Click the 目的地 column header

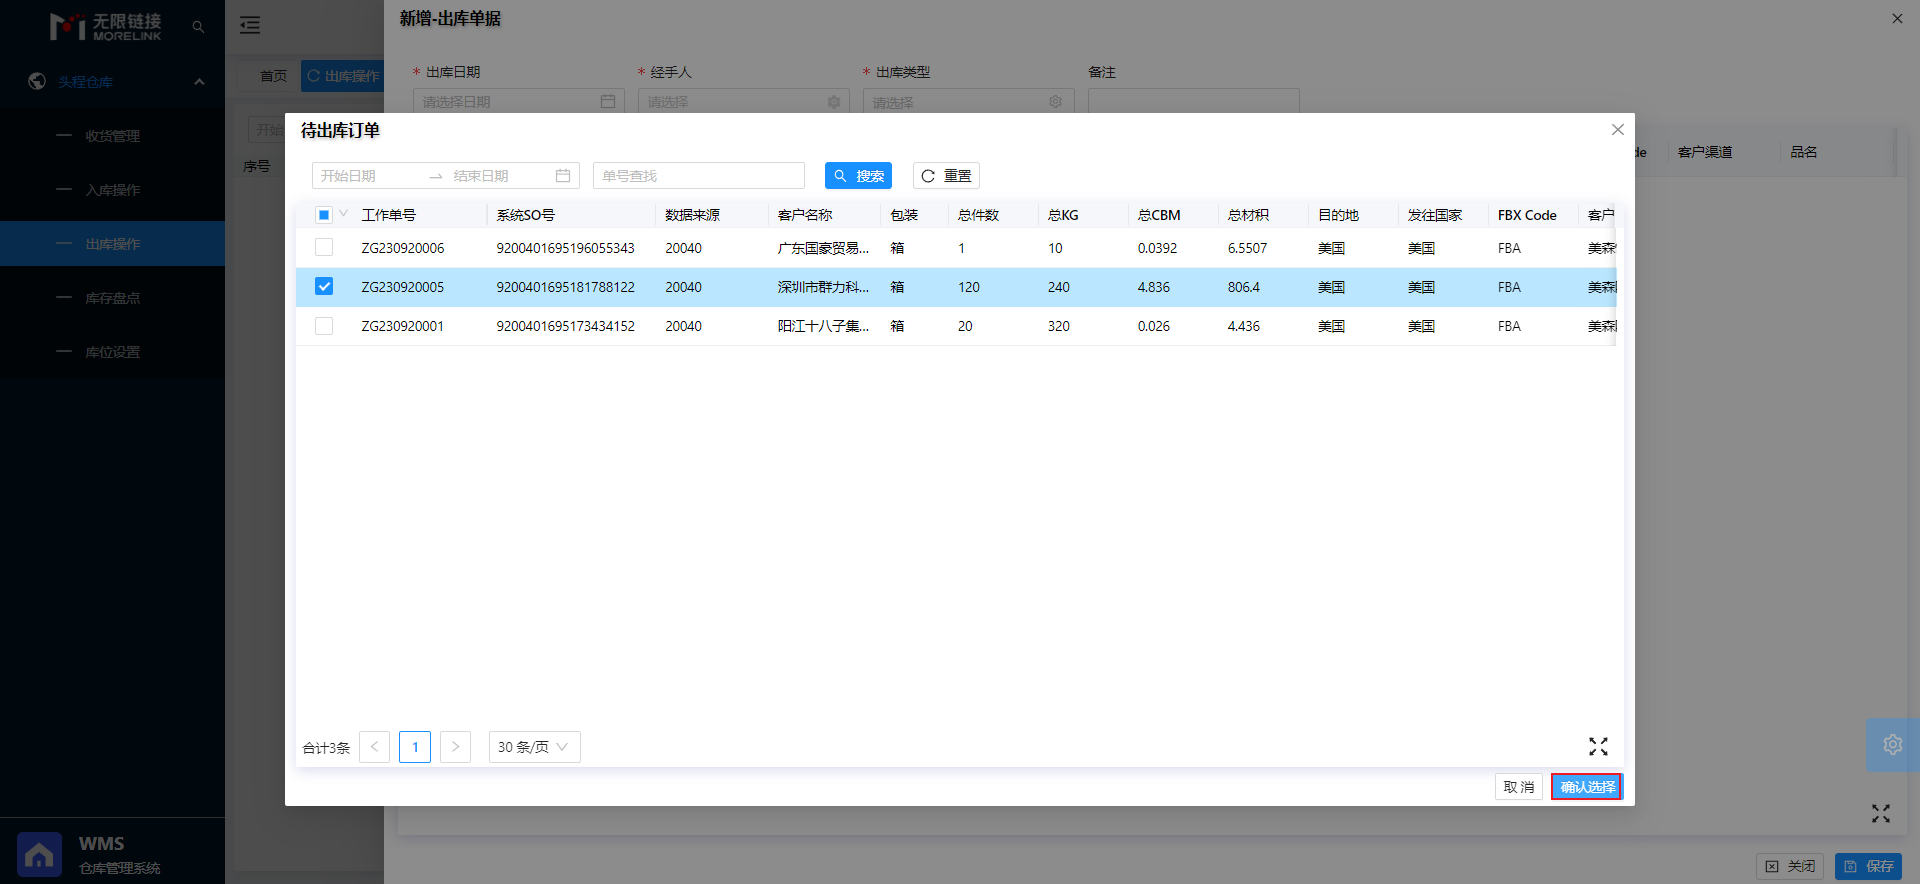1338,215
